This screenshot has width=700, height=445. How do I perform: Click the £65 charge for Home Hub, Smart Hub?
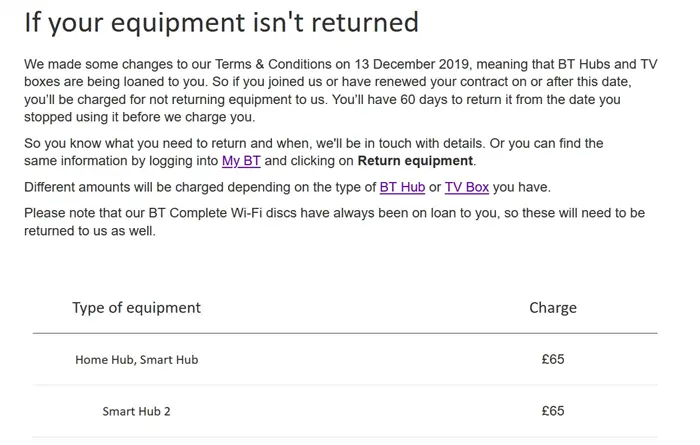[552, 359]
